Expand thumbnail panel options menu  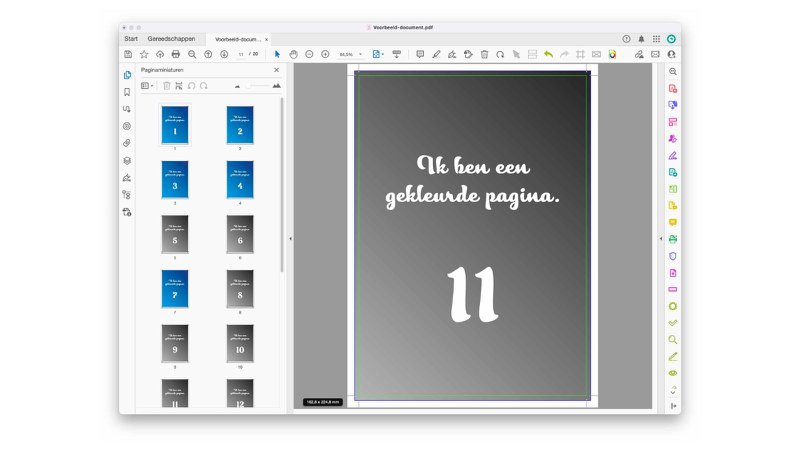pos(147,86)
